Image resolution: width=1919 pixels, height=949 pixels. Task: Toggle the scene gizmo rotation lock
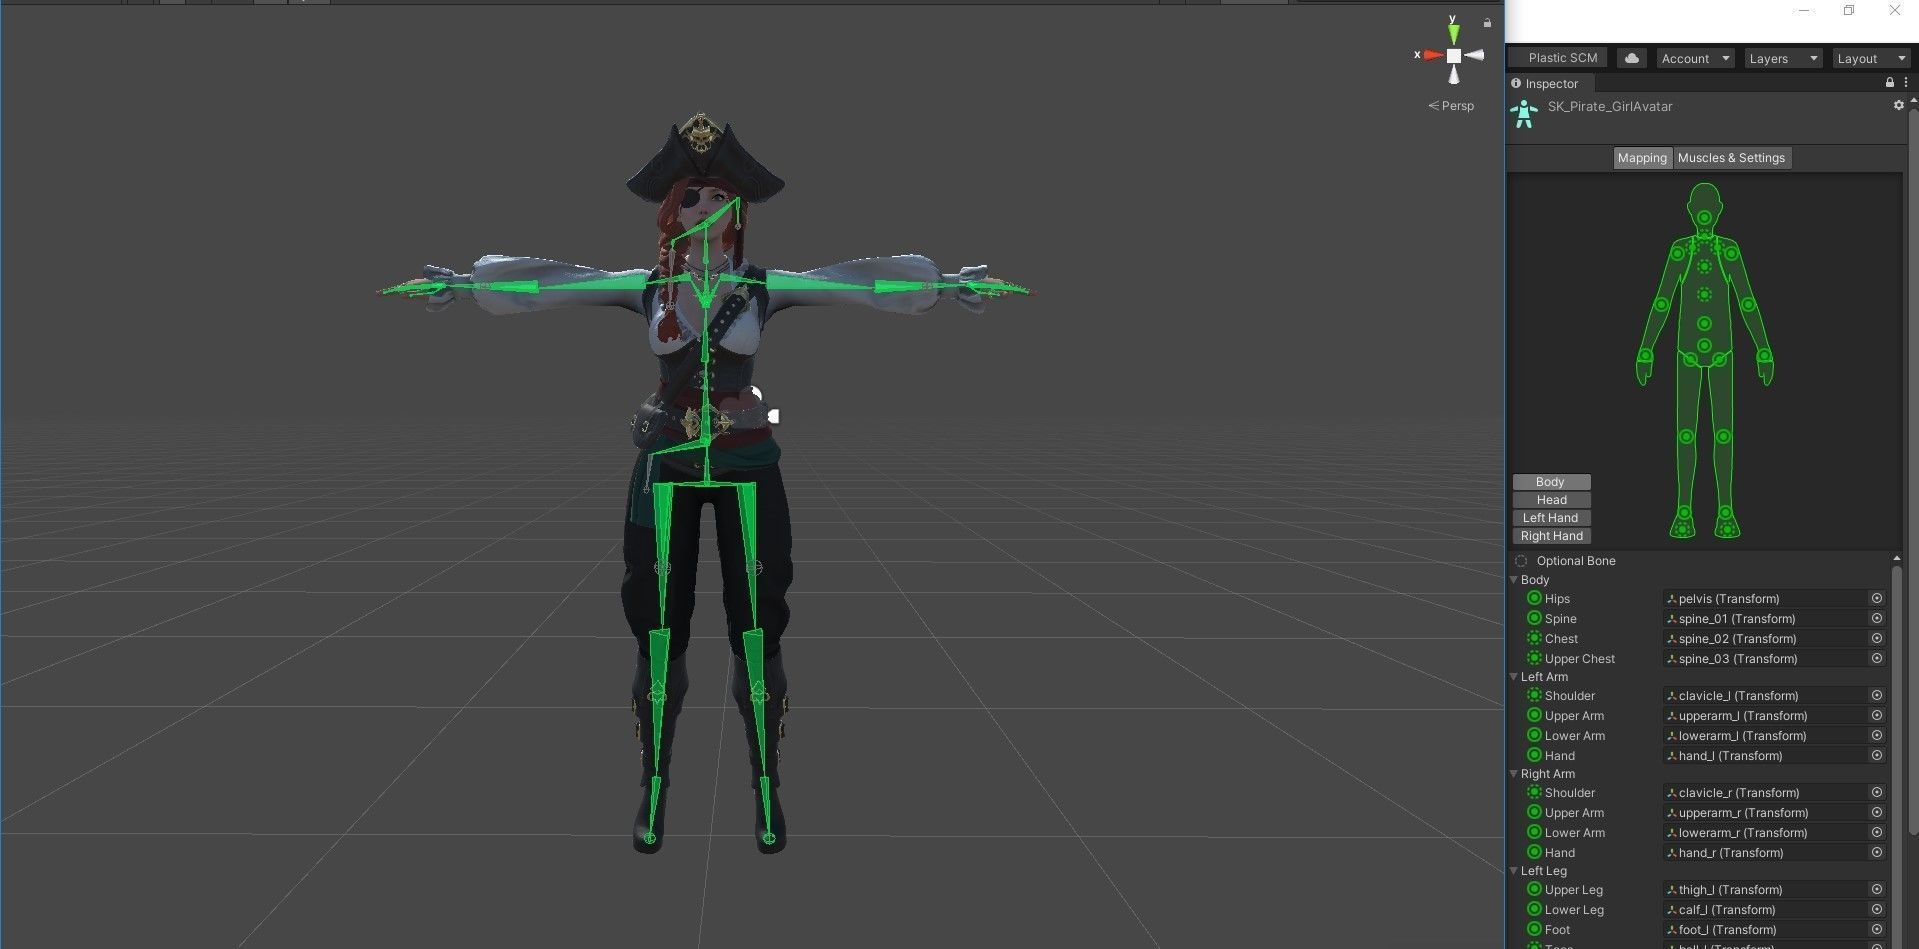[1487, 23]
